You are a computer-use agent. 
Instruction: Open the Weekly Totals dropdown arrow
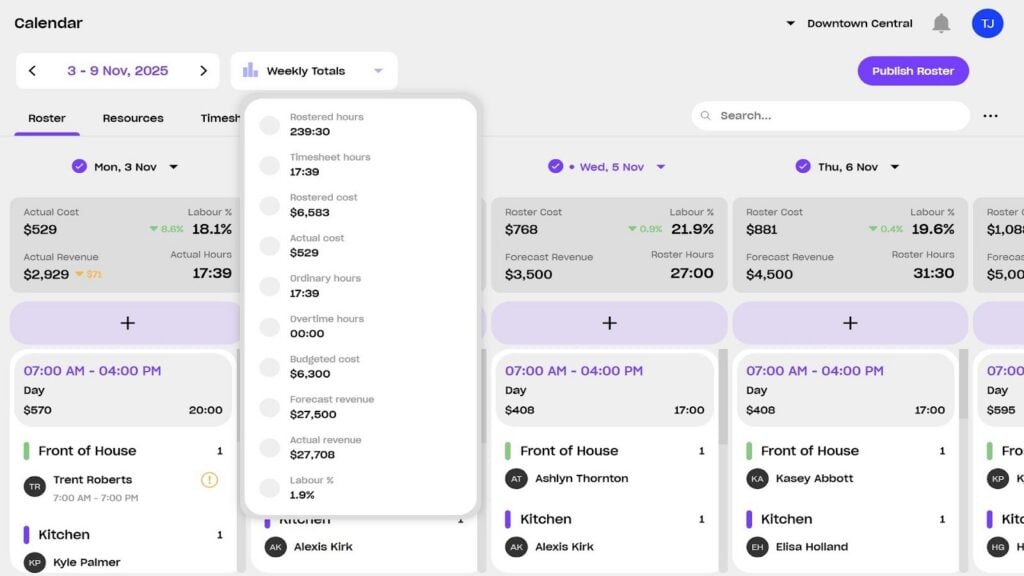pos(378,70)
